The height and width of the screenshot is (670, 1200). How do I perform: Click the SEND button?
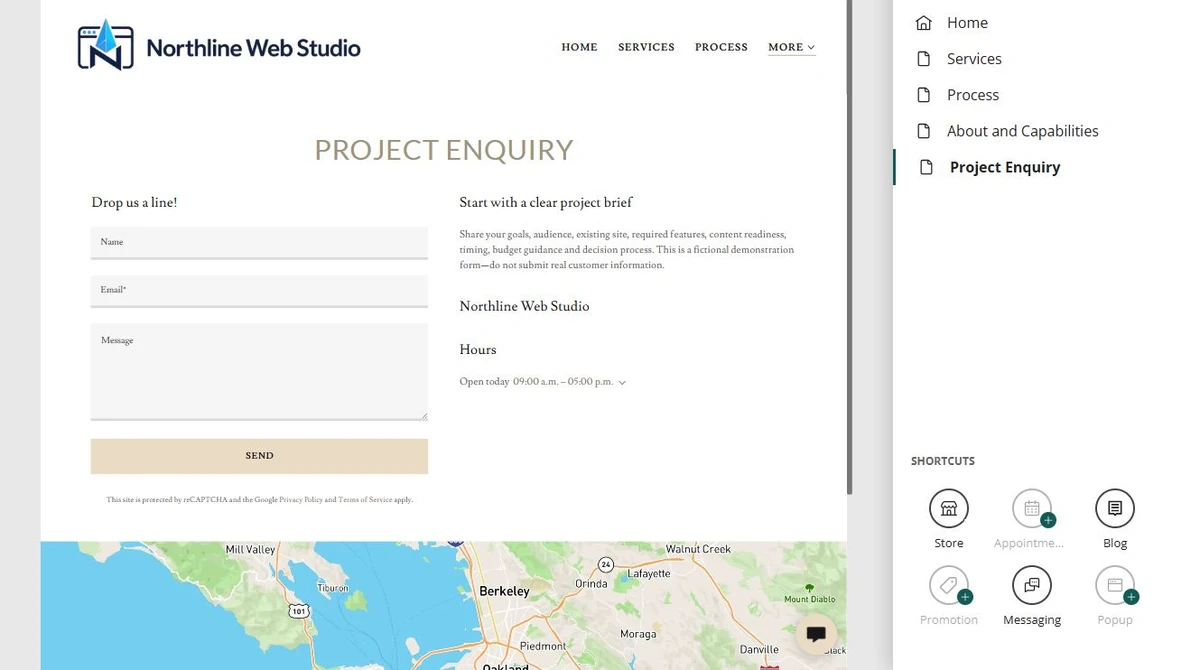tap(259, 456)
